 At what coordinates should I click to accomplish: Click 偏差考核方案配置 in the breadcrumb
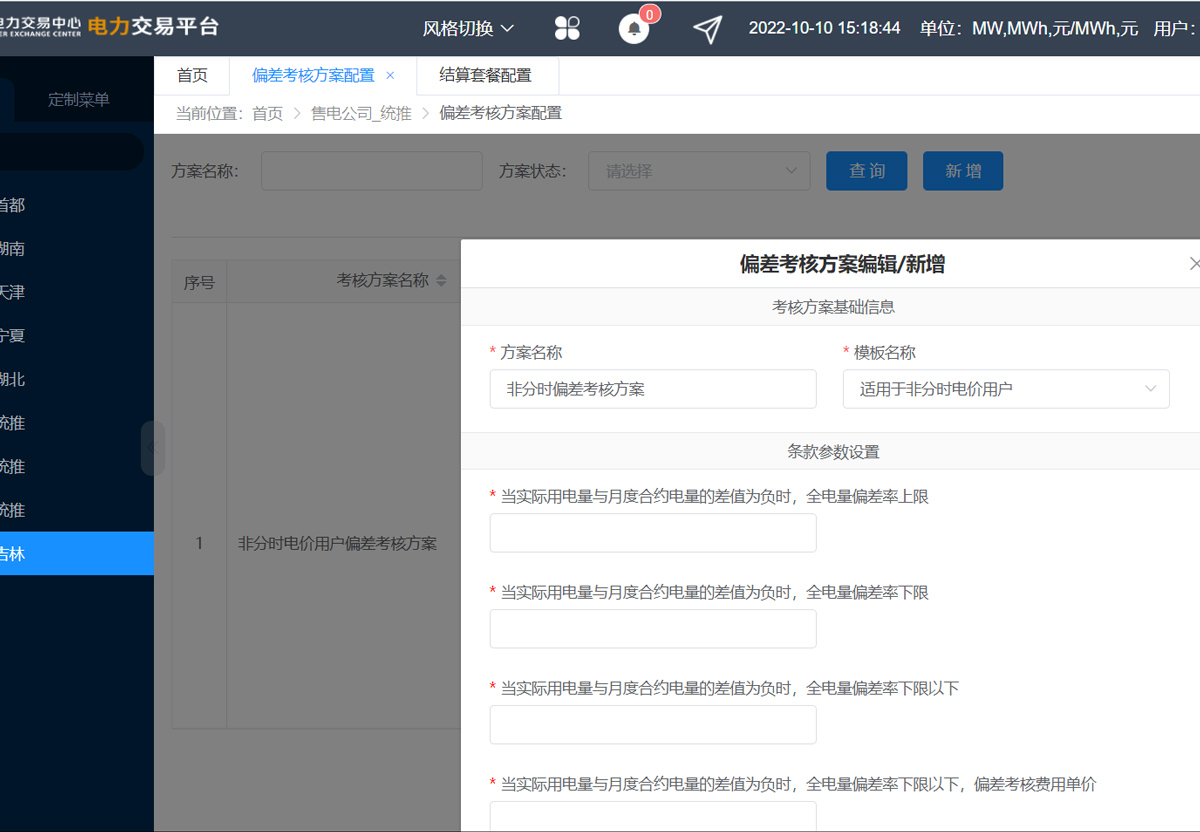pos(501,113)
